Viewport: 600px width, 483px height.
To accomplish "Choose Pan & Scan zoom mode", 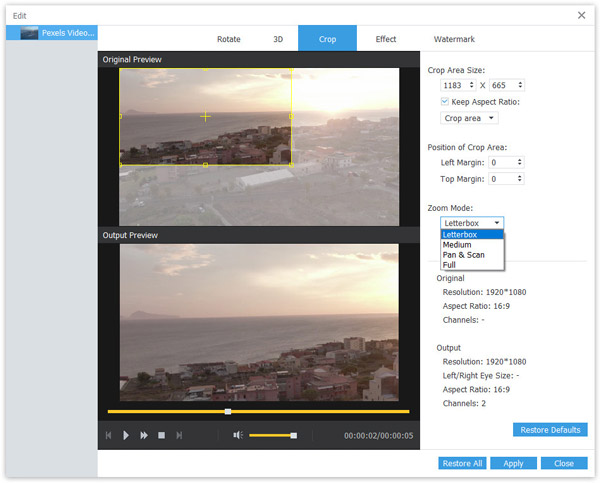I will point(463,255).
